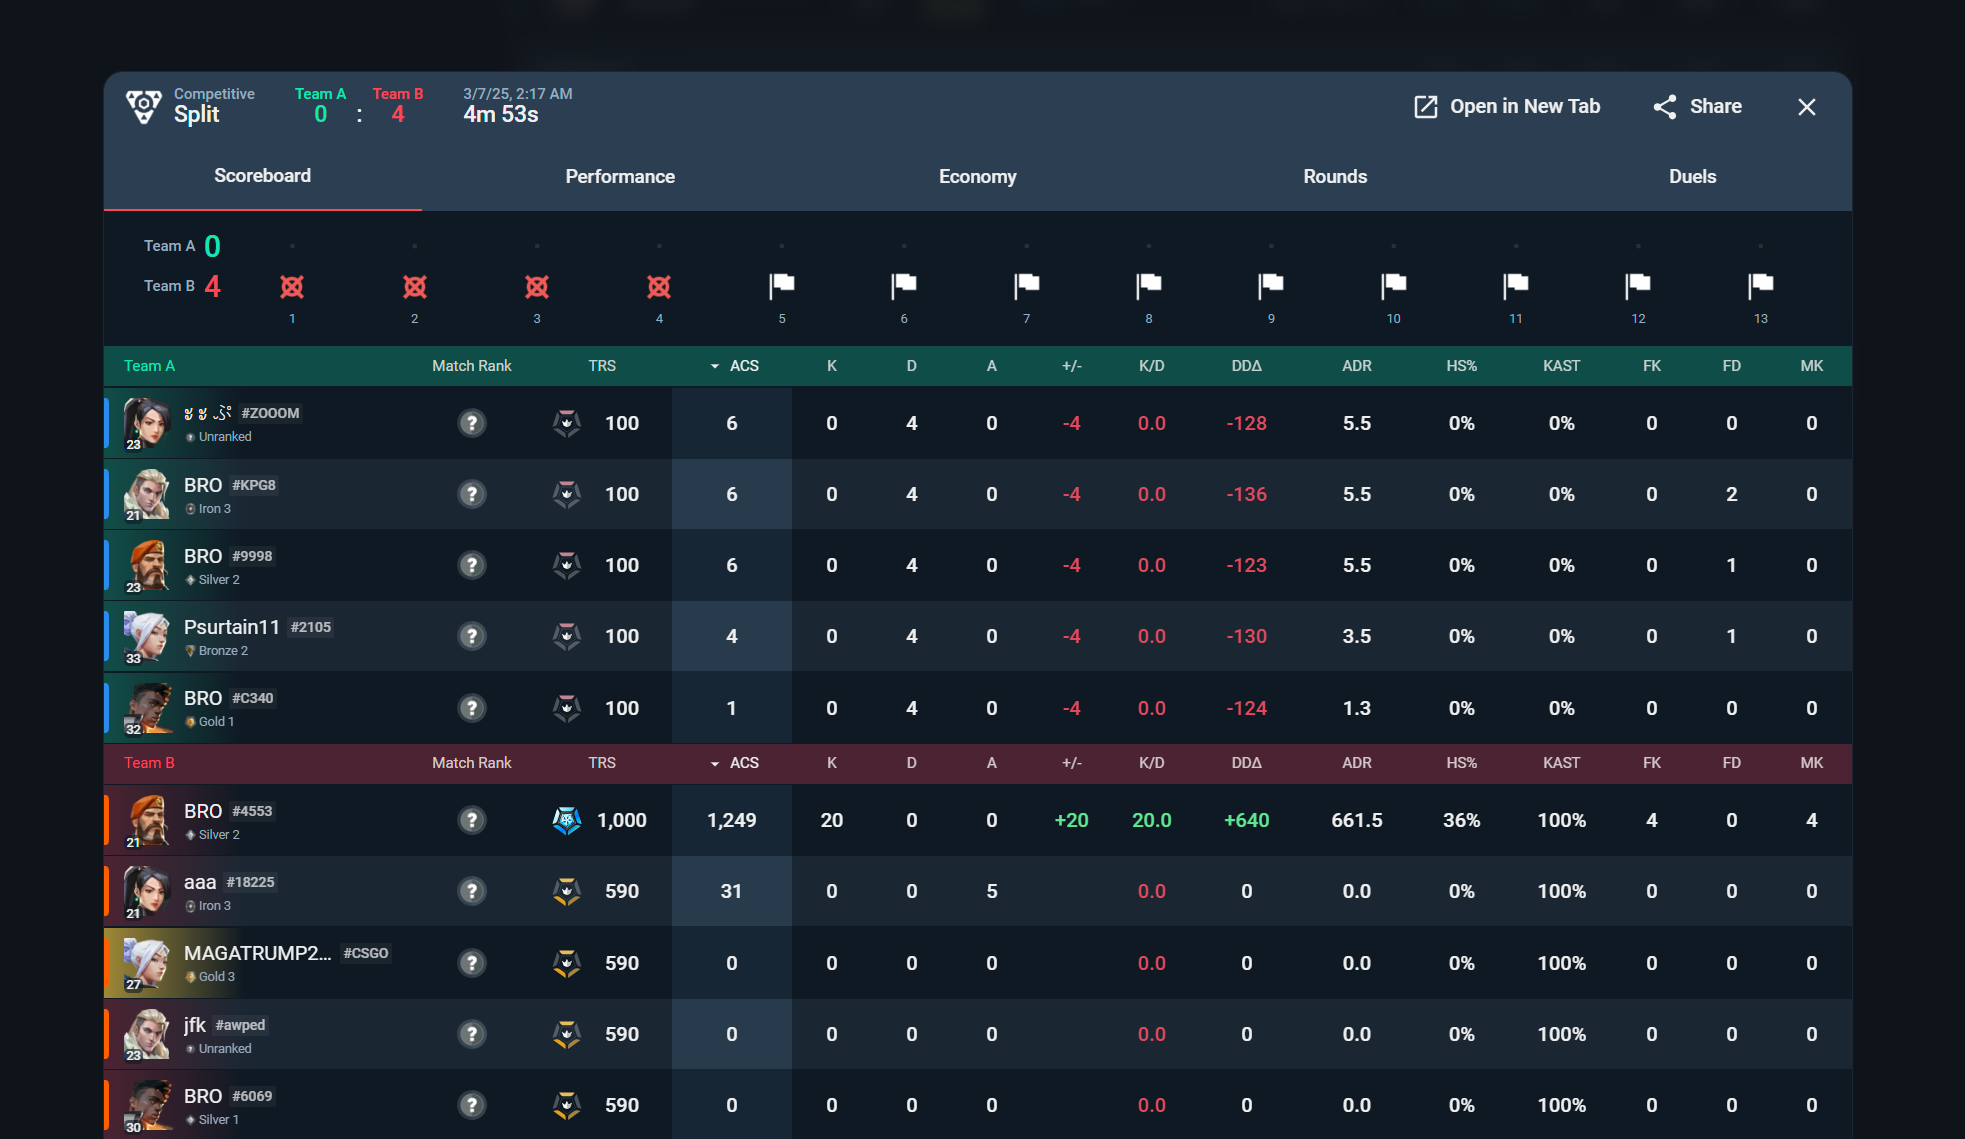Screen dimensions: 1965x1139
Task: Click the round 1 skull marker
Action: click(x=292, y=287)
